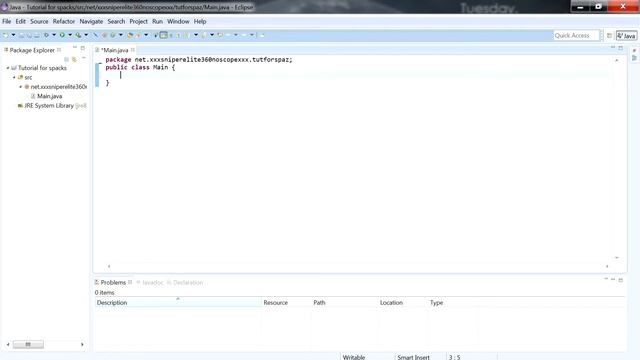
Task: Click the Run External Tools icon
Action: coord(78,35)
